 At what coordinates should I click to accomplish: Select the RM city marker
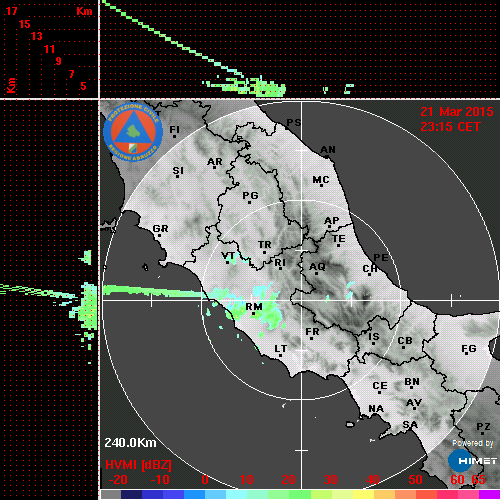[x=254, y=314]
